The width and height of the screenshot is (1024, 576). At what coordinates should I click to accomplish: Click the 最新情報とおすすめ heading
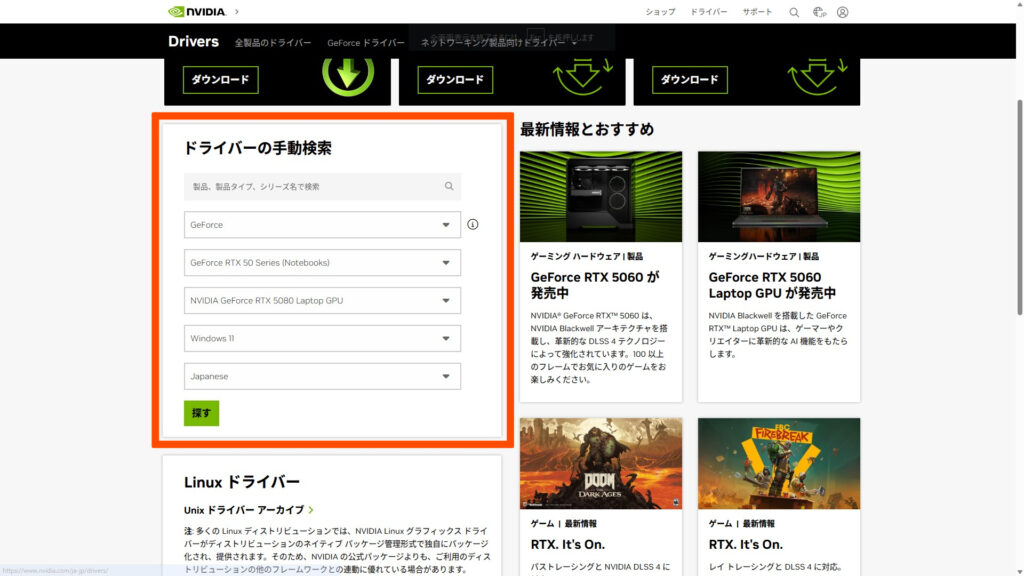pyautogui.click(x=587, y=129)
